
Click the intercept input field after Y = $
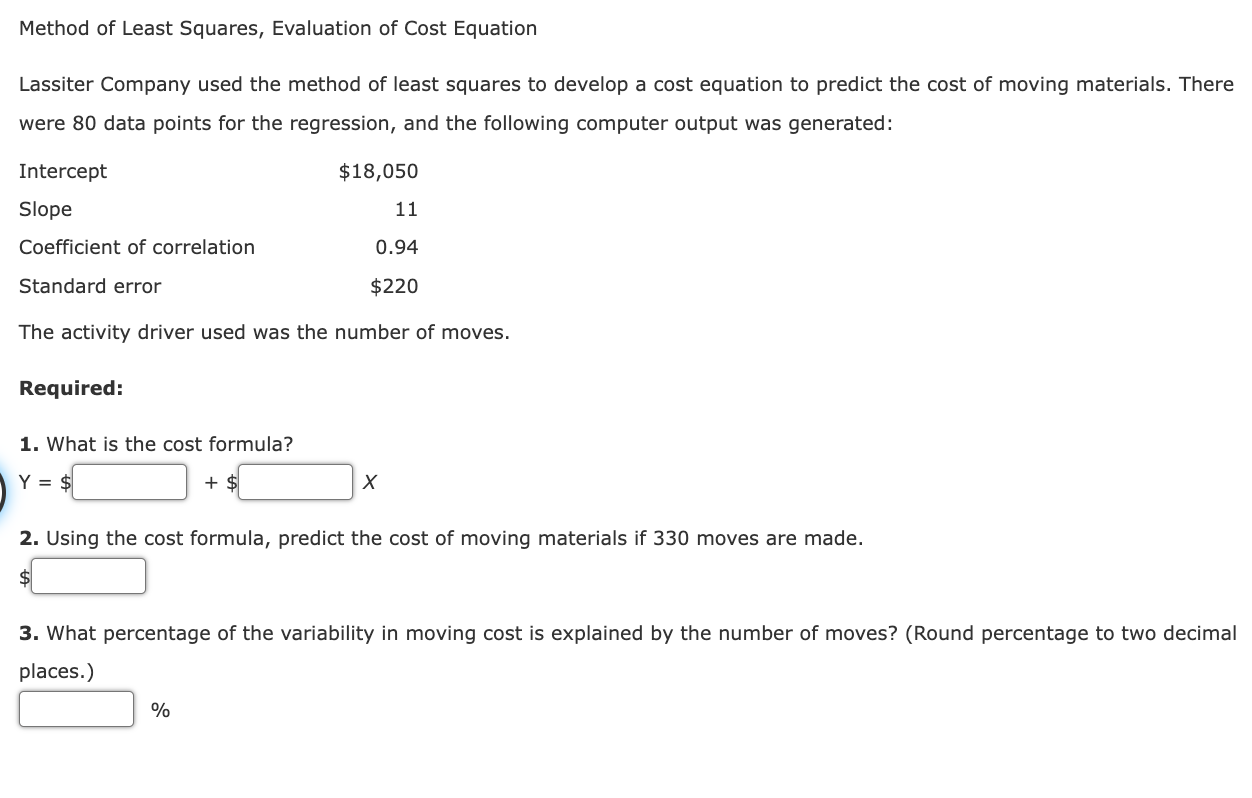click(x=129, y=481)
